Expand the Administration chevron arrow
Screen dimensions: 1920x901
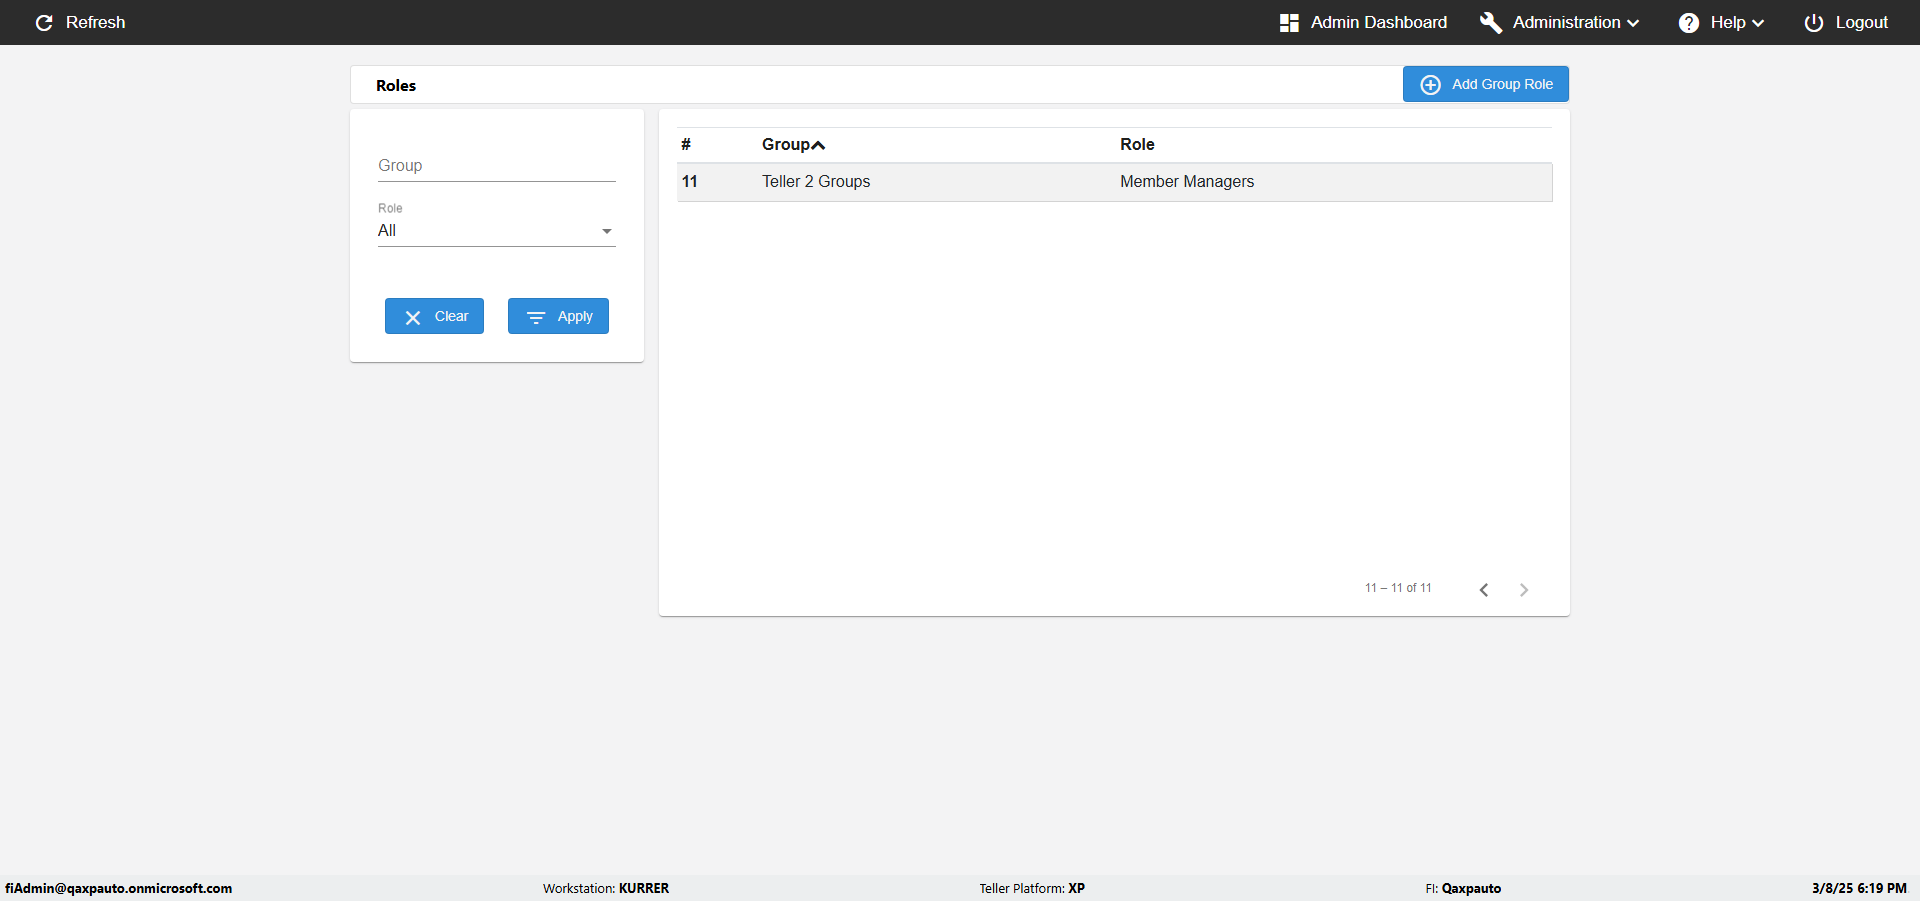tap(1633, 23)
